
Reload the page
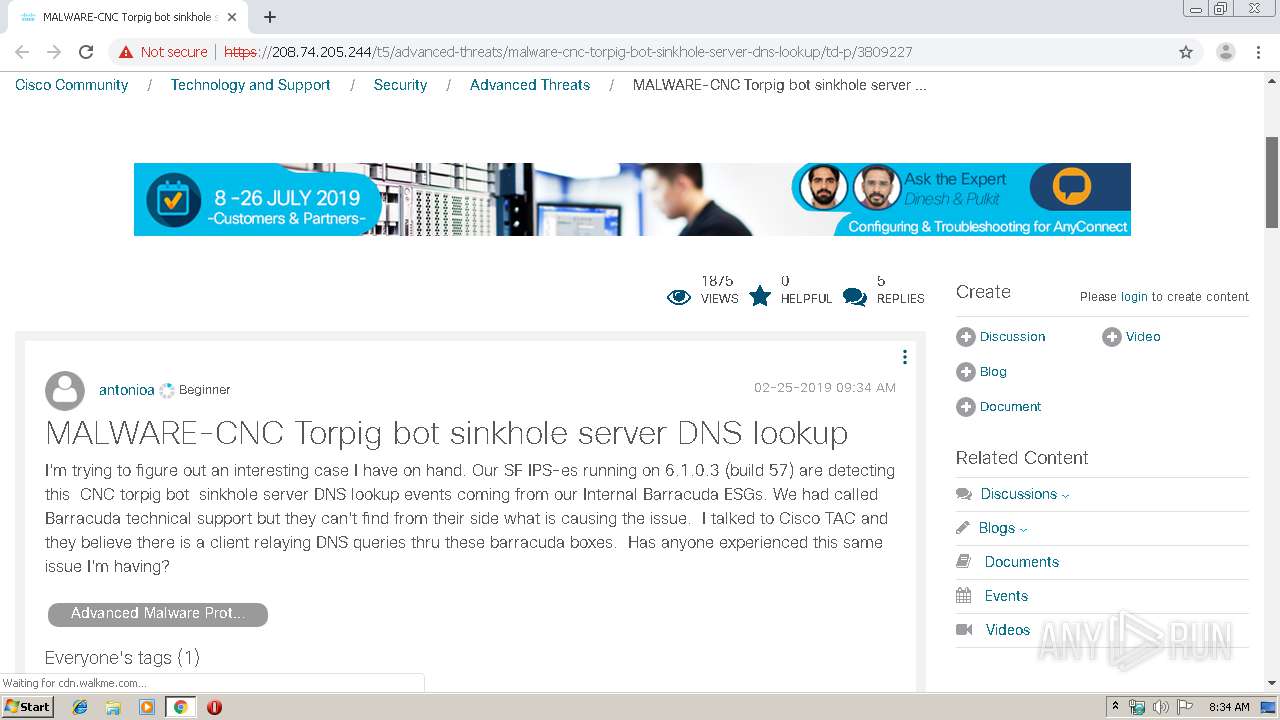click(86, 52)
